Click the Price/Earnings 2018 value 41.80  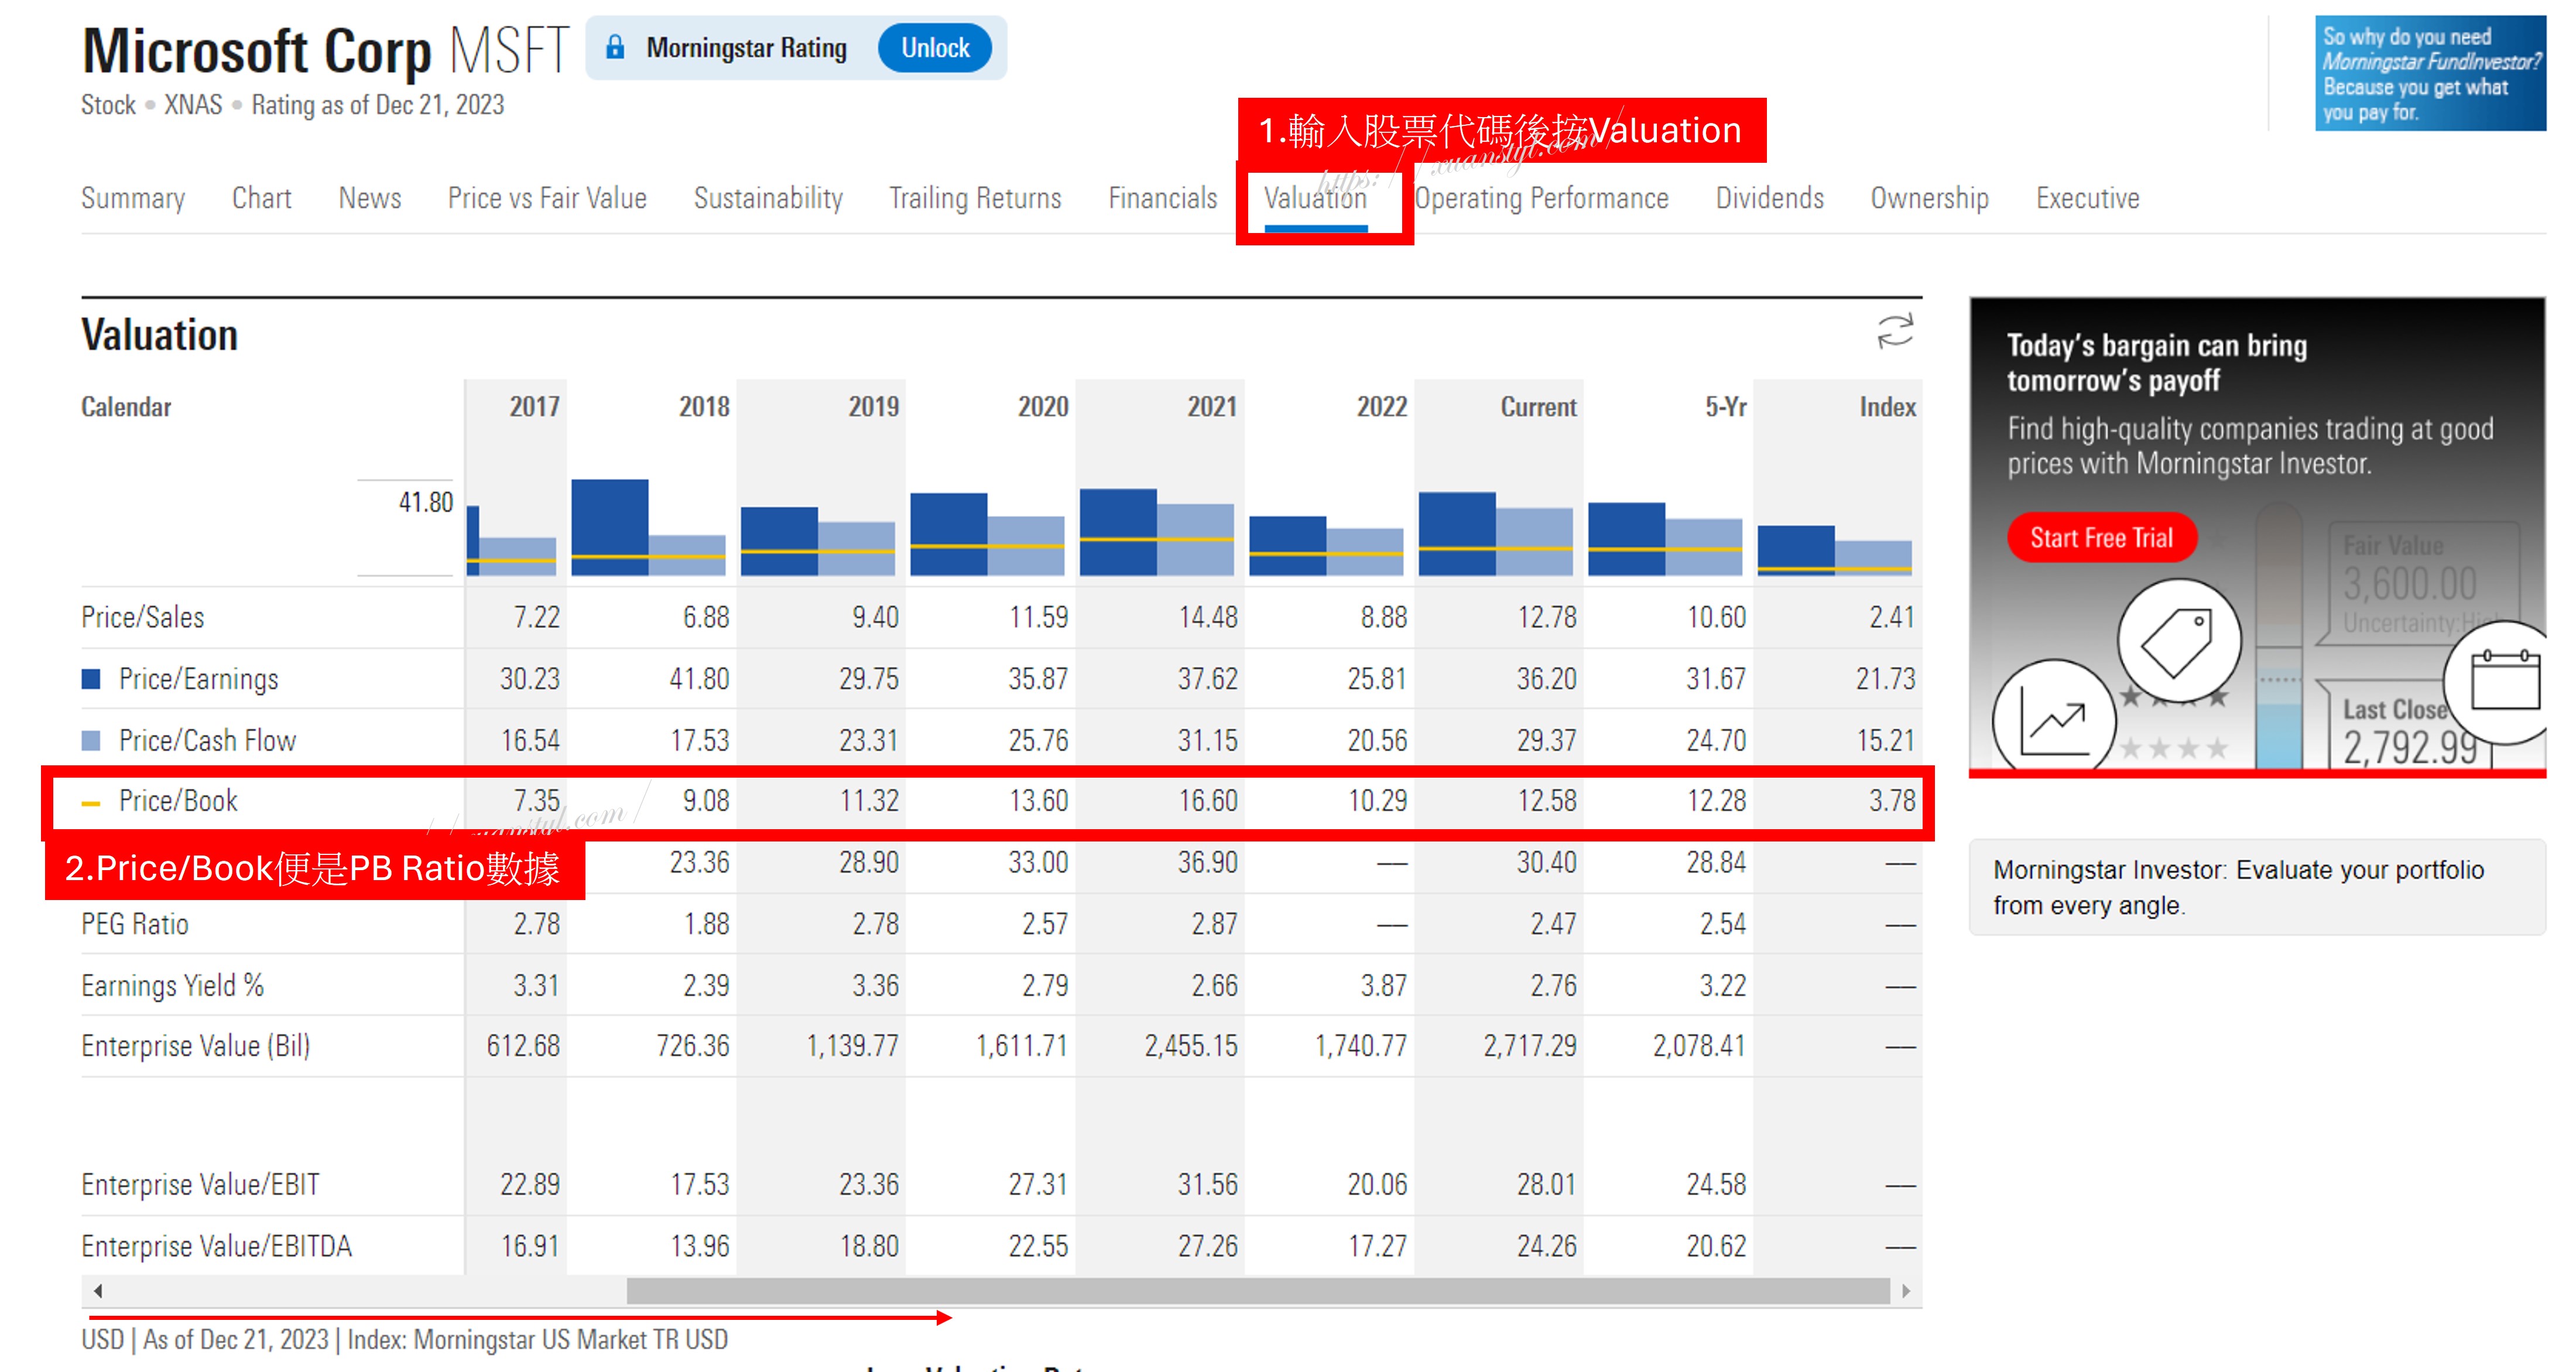[x=699, y=679]
